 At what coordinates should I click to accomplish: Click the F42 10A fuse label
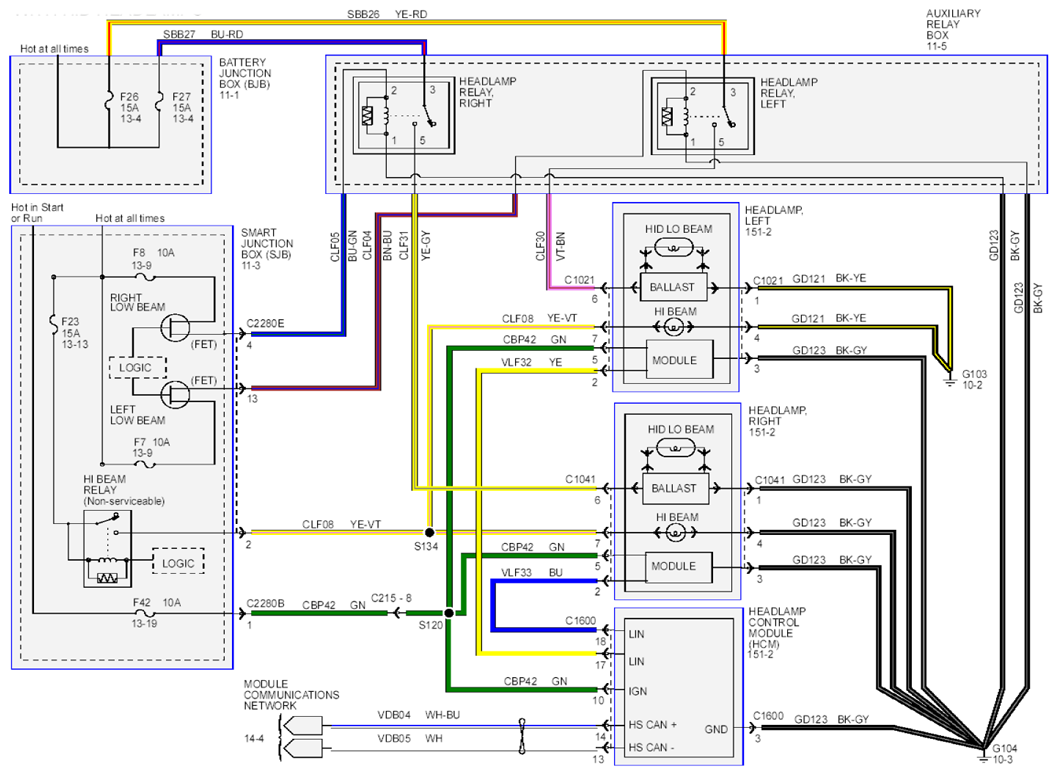157,612
